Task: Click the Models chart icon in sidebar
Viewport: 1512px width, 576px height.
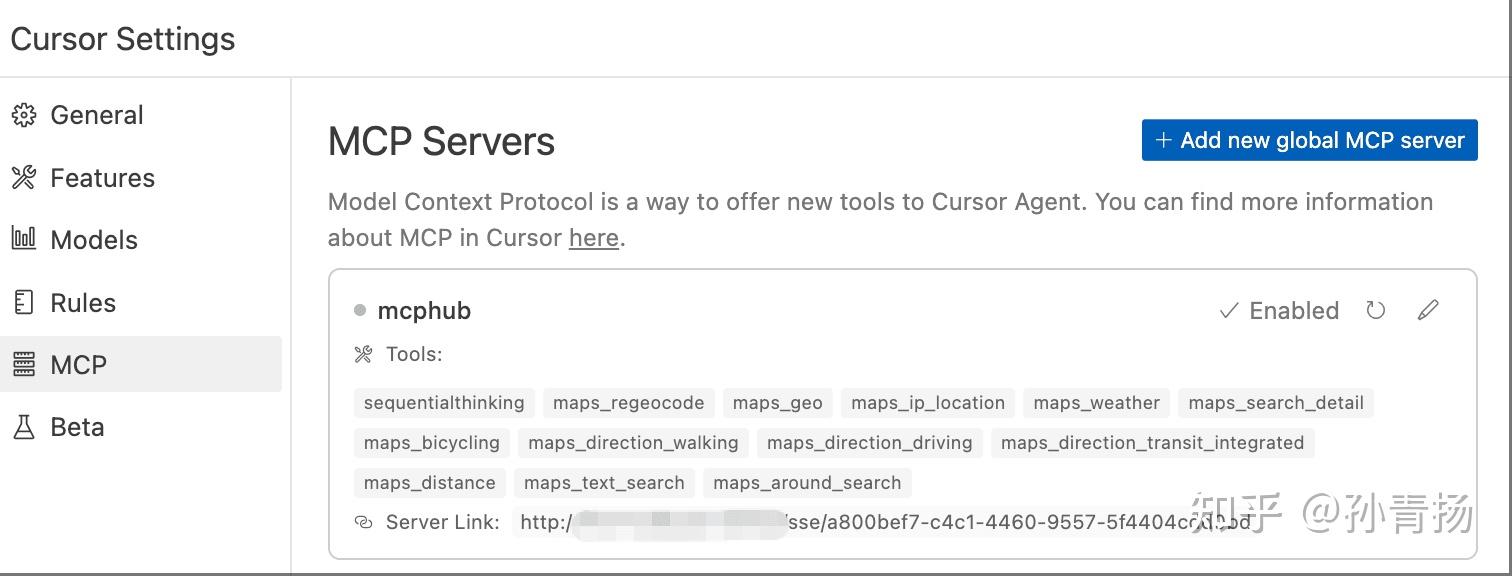Action: pos(24,240)
